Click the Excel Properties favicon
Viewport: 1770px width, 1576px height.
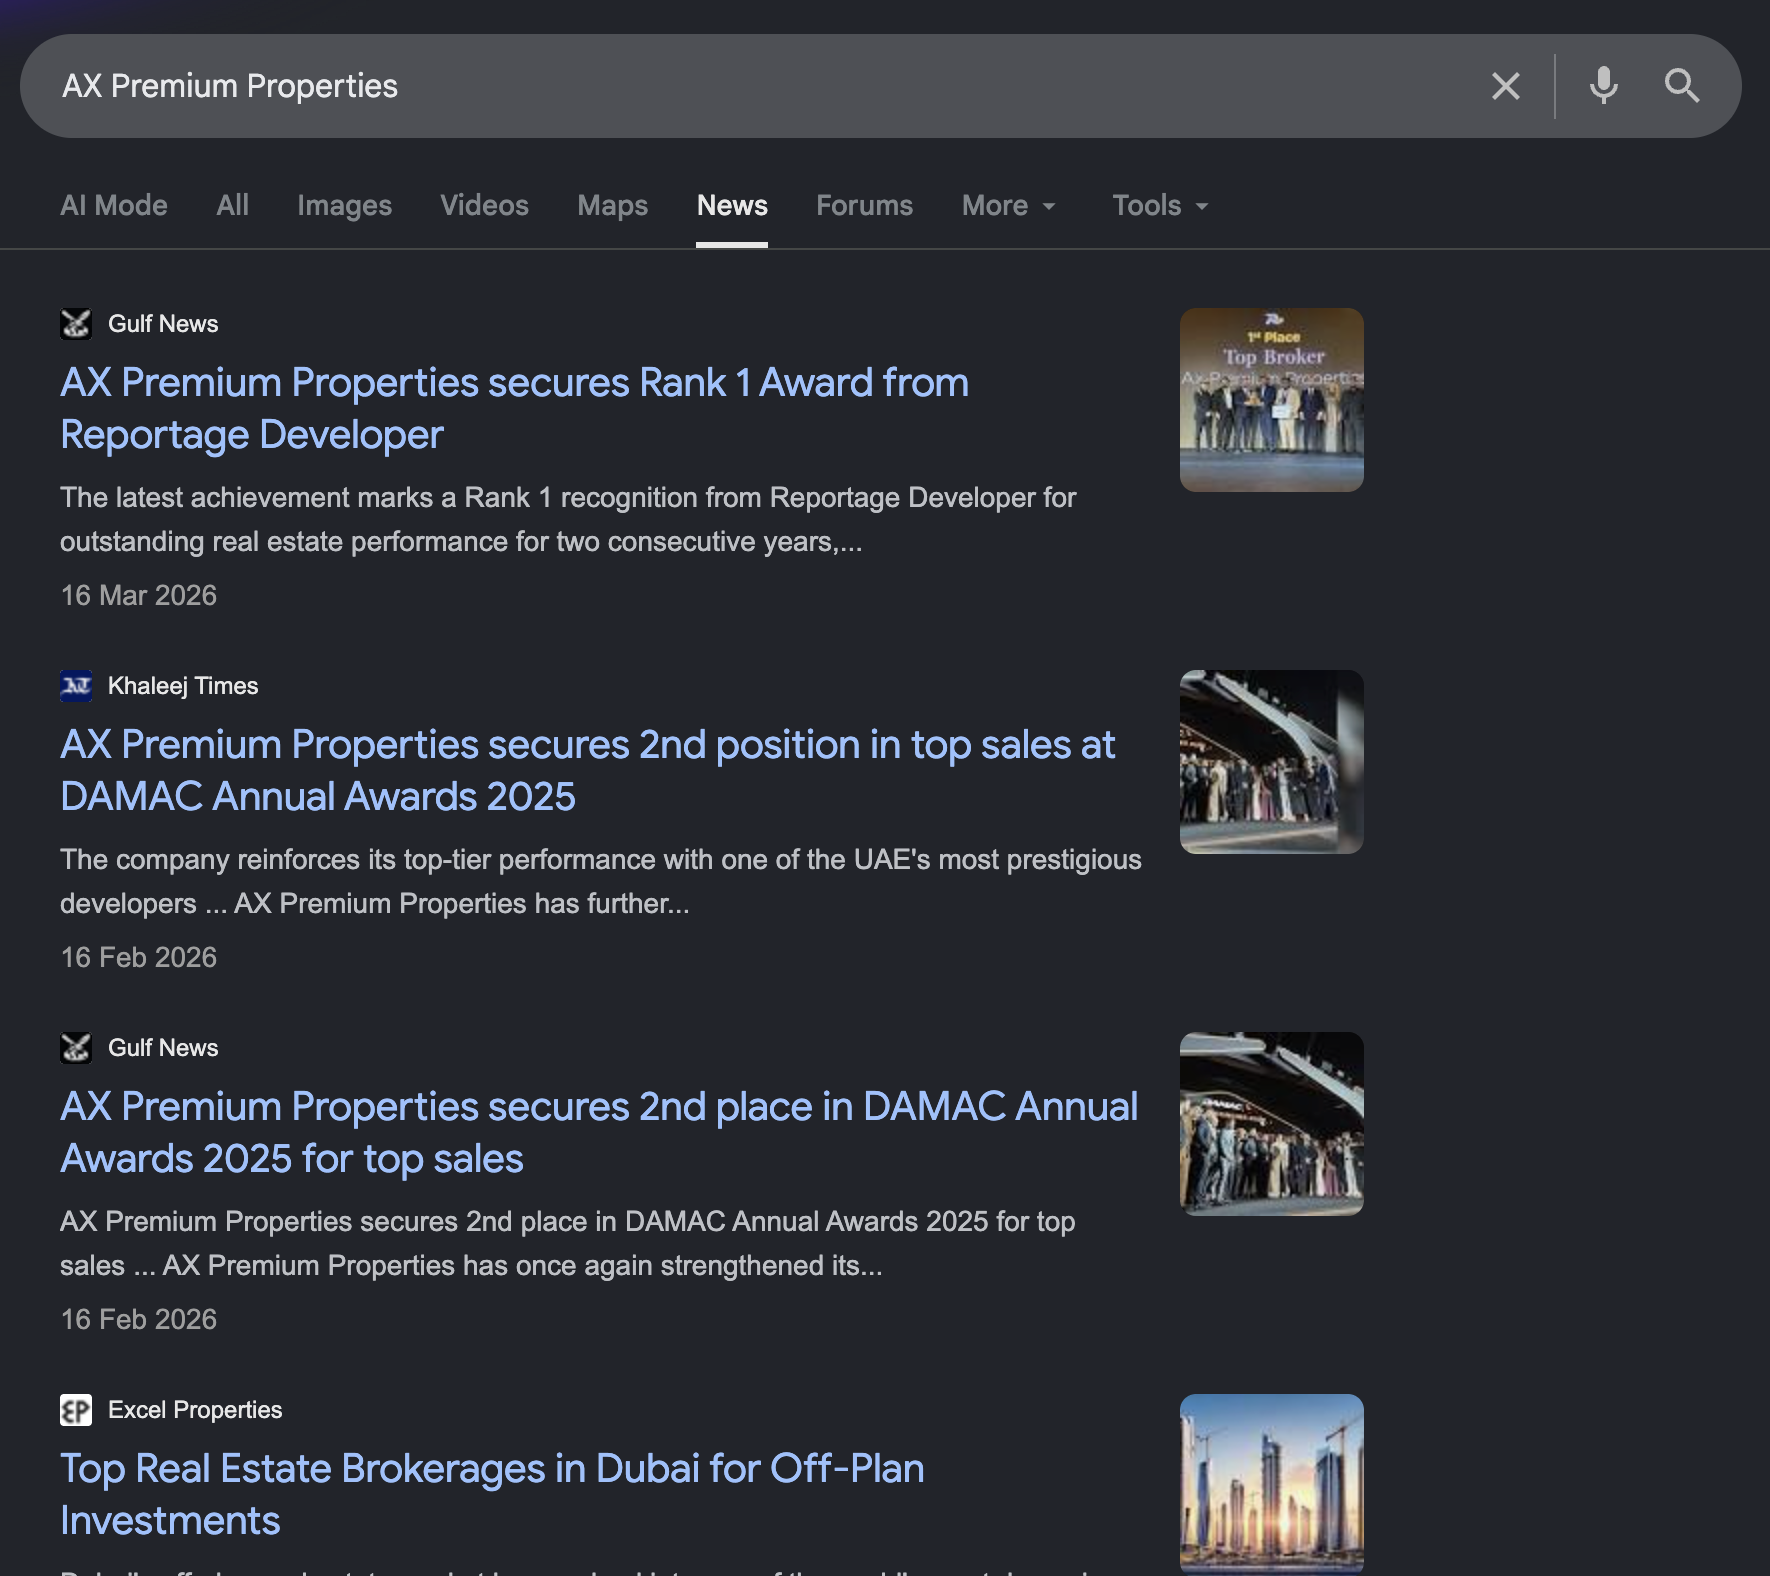click(x=76, y=1410)
